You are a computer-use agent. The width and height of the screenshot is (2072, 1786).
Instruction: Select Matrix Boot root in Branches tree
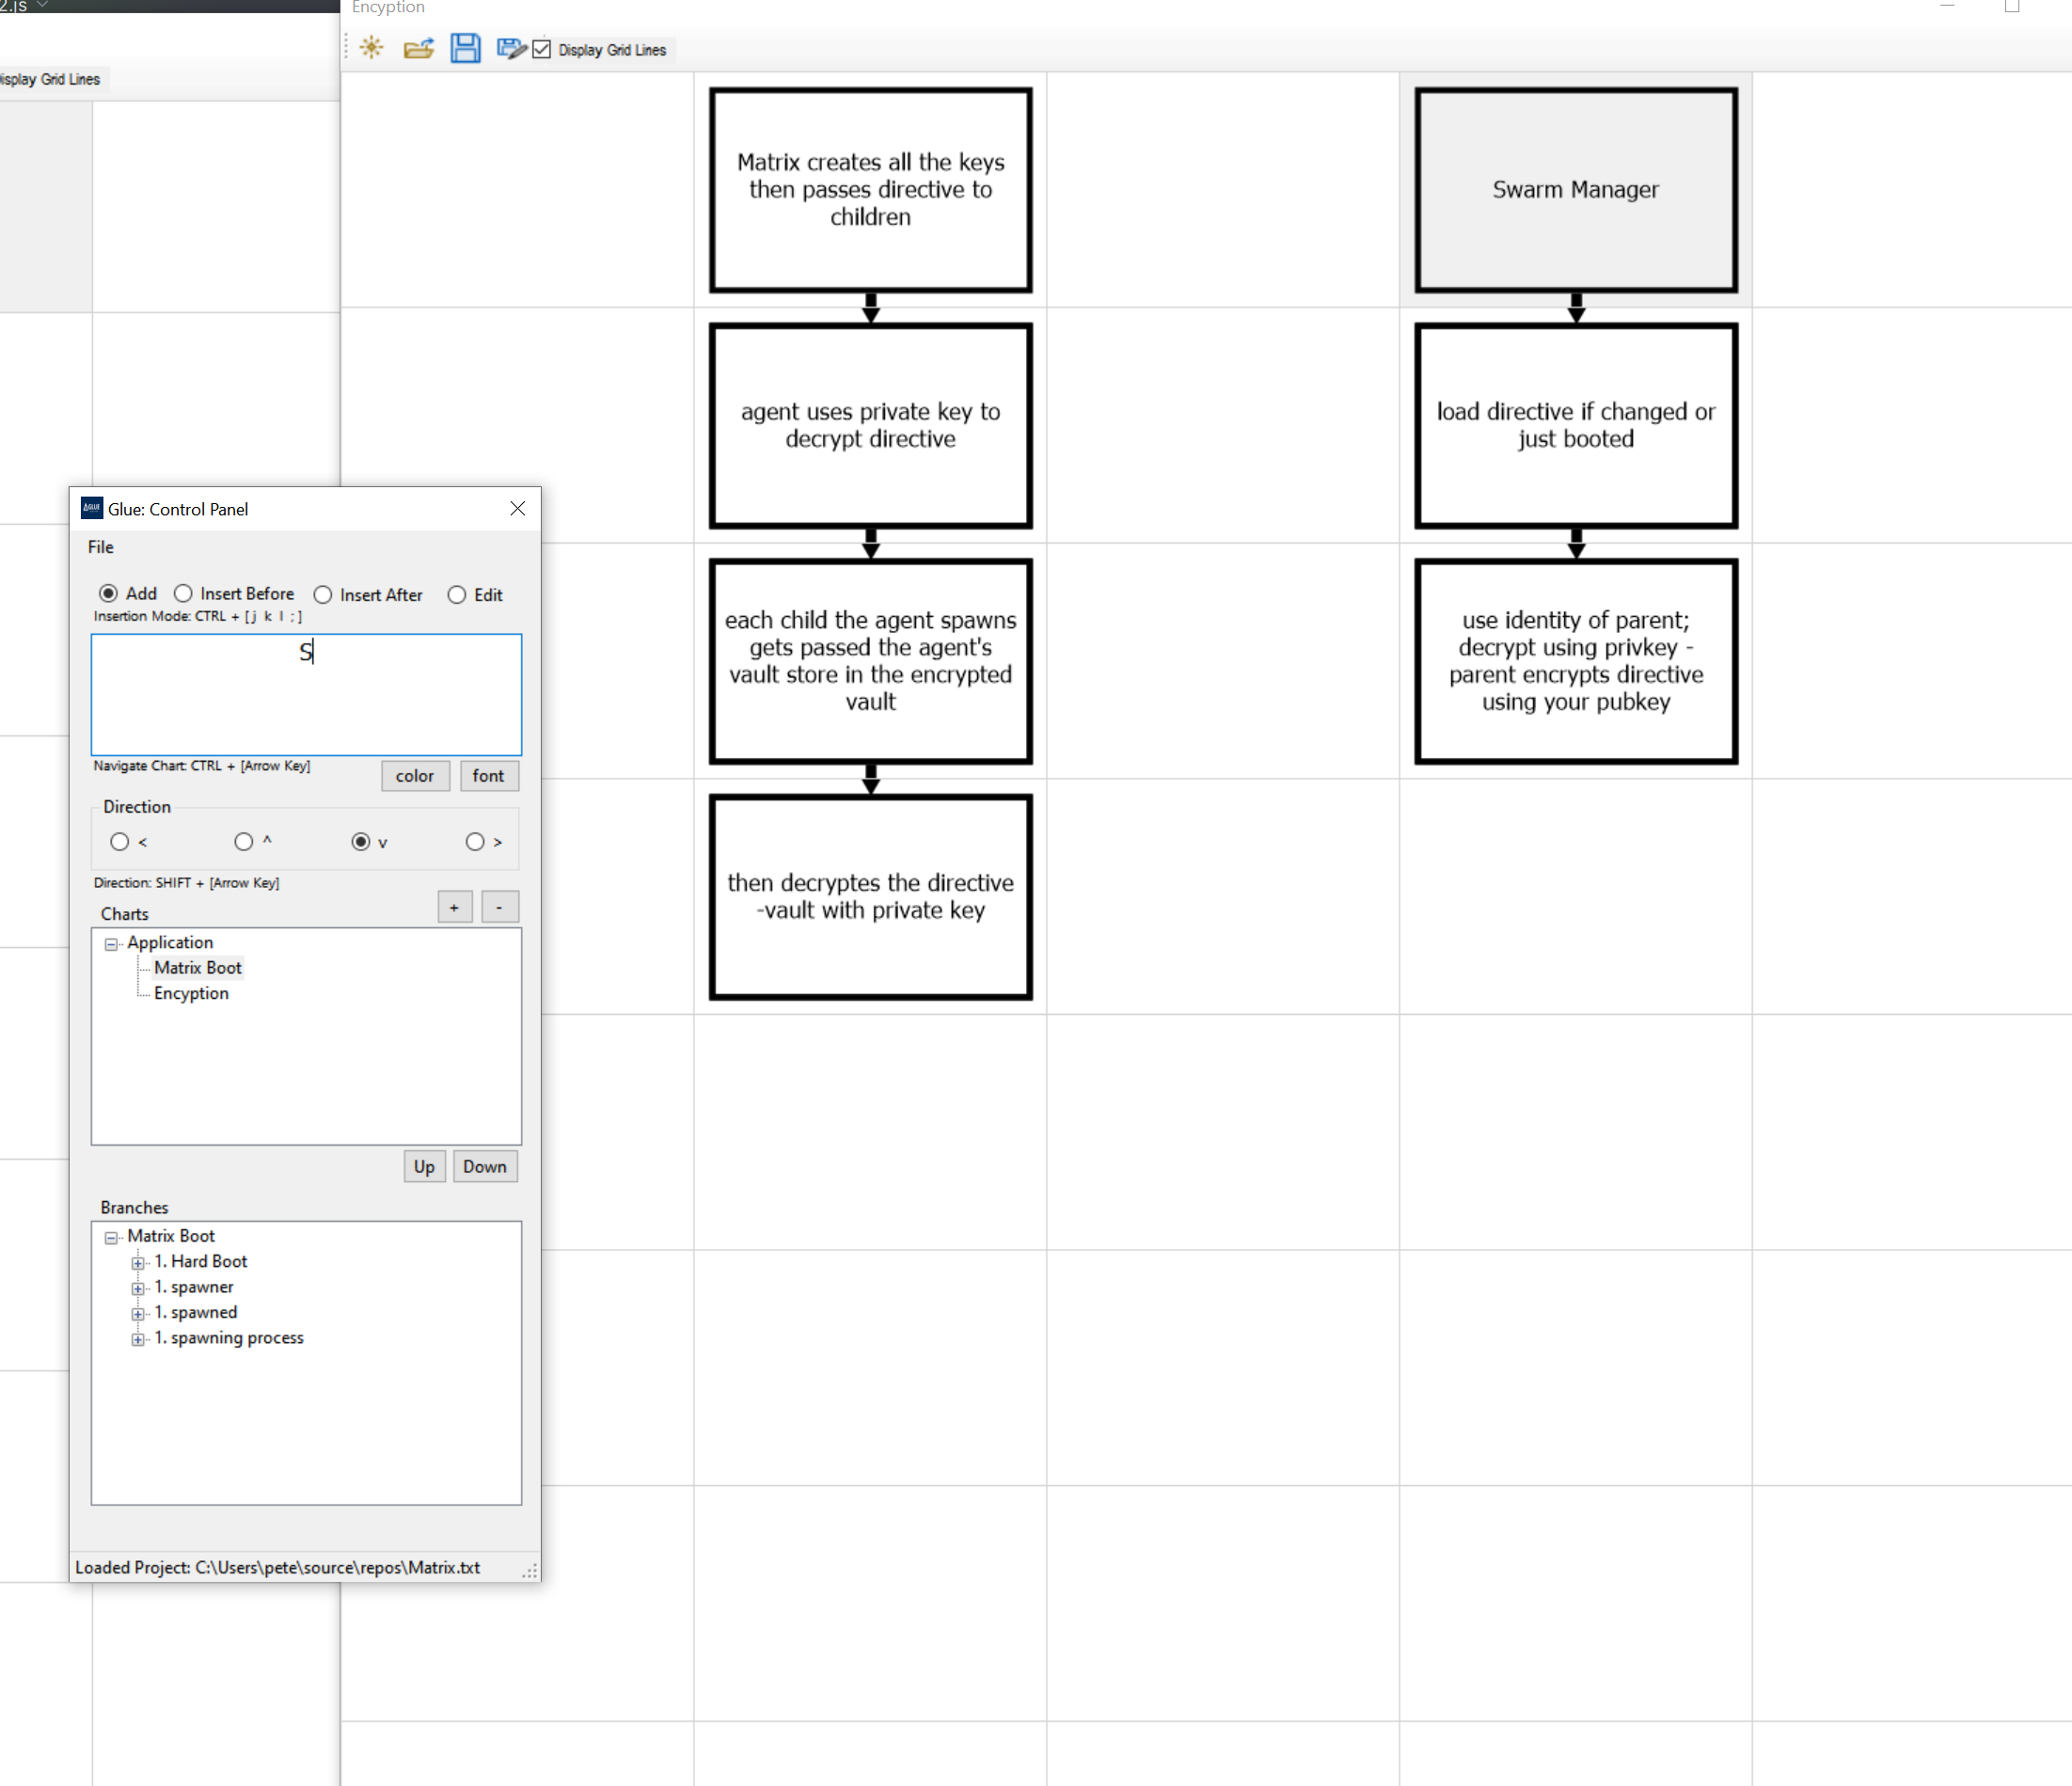click(x=171, y=1236)
